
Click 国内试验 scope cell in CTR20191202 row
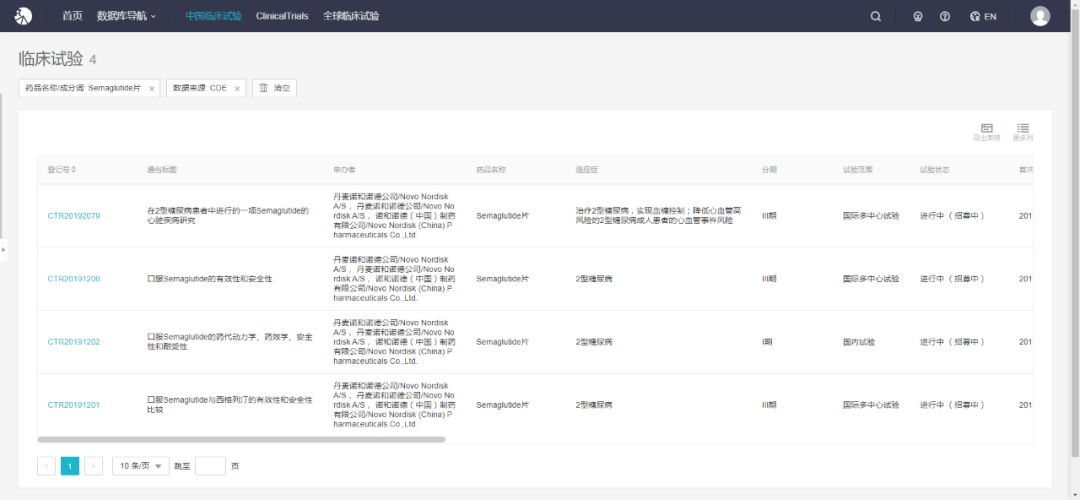pos(858,342)
